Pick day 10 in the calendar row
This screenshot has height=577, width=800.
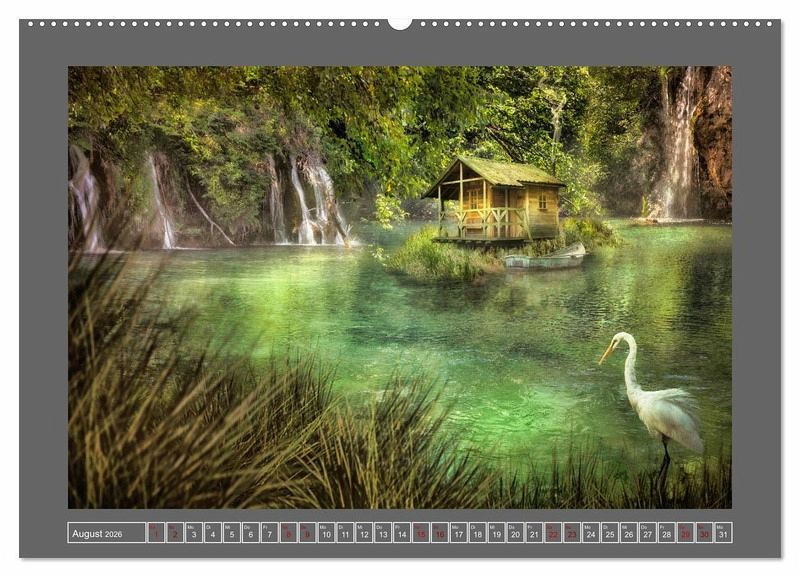pyautogui.click(x=326, y=532)
